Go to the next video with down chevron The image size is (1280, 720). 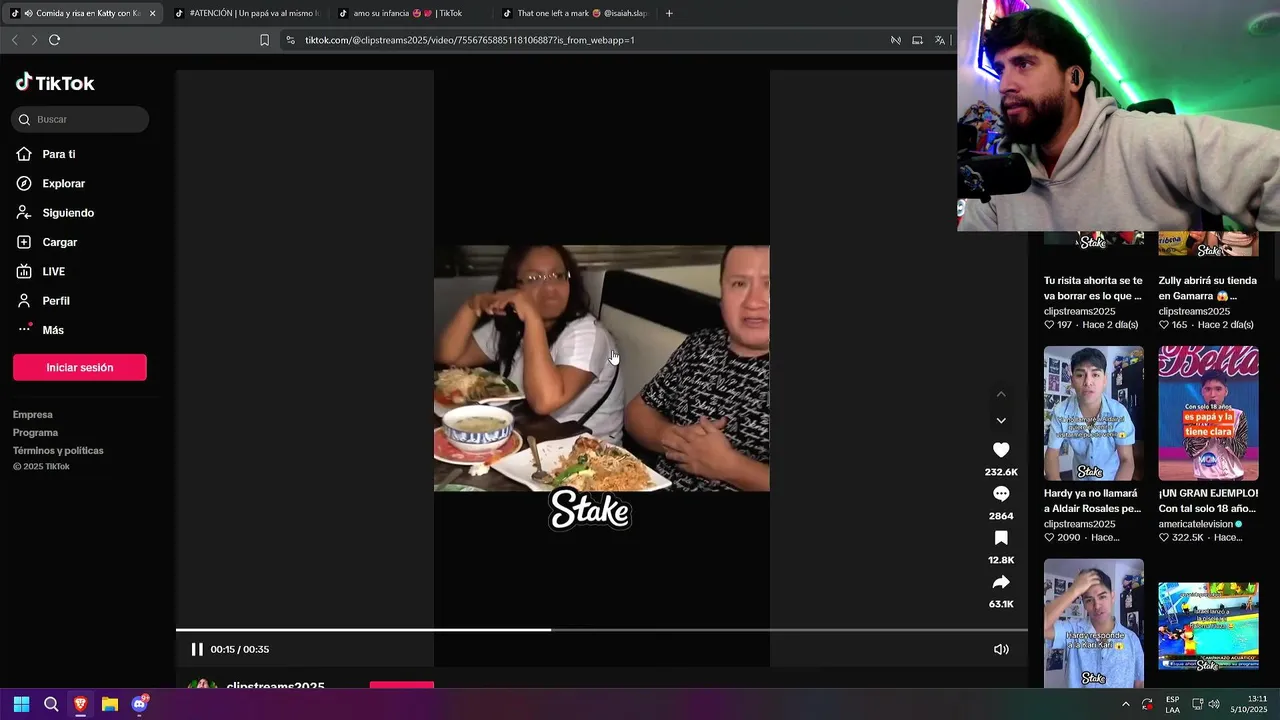(x=1001, y=421)
